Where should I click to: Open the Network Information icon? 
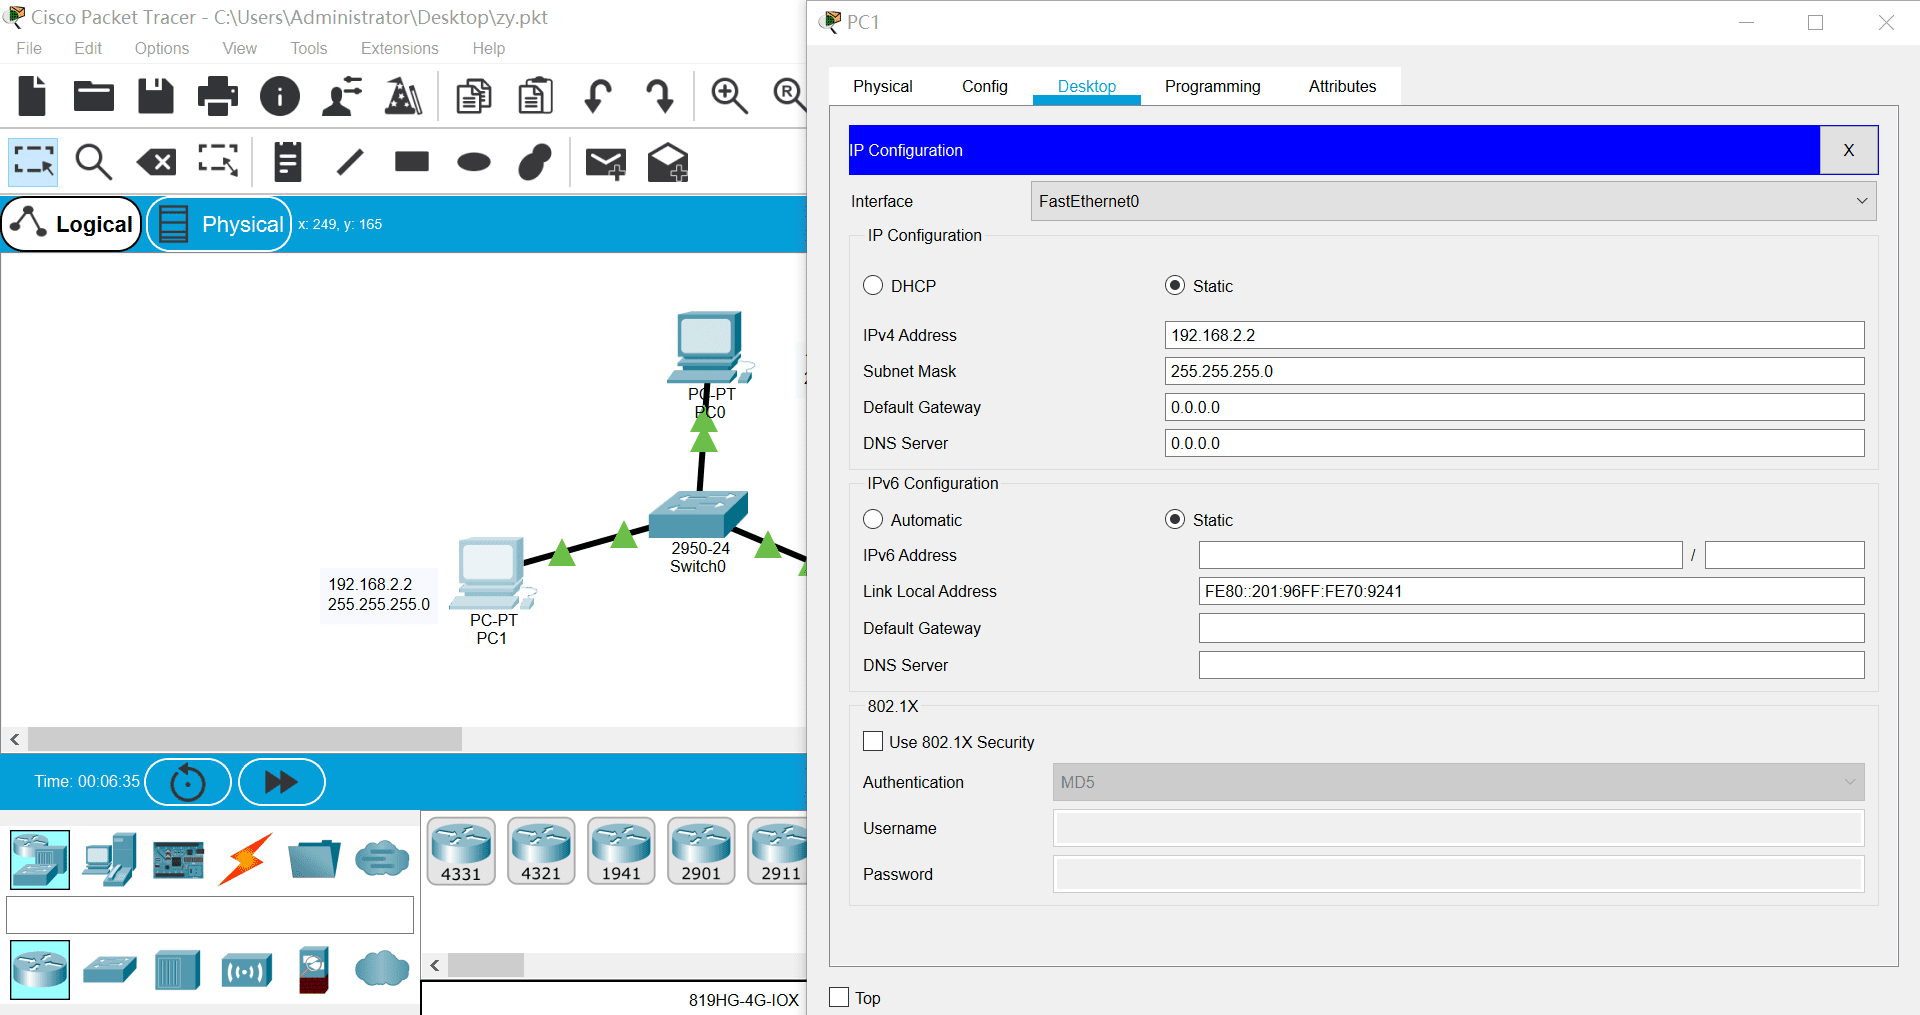click(280, 96)
